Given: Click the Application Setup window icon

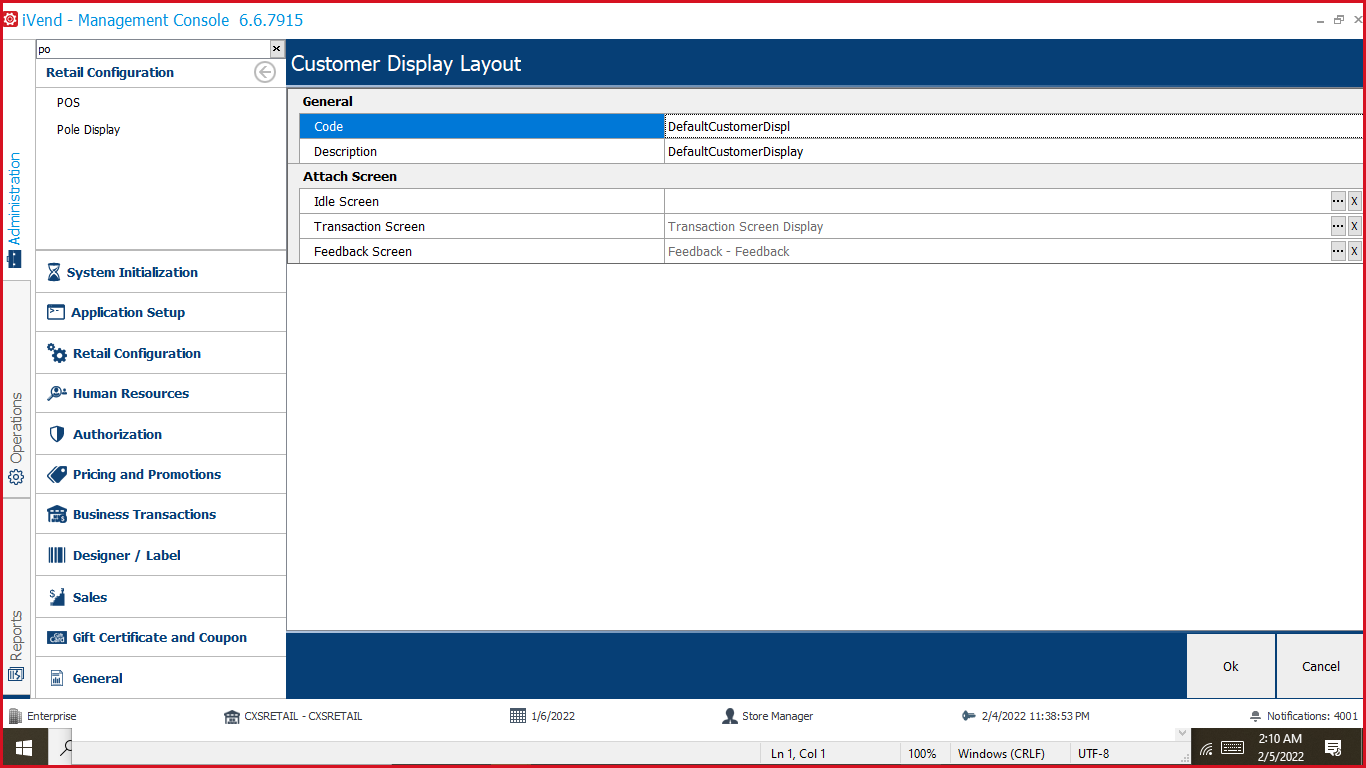Looking at the screenshot, I should click(56, 312).
